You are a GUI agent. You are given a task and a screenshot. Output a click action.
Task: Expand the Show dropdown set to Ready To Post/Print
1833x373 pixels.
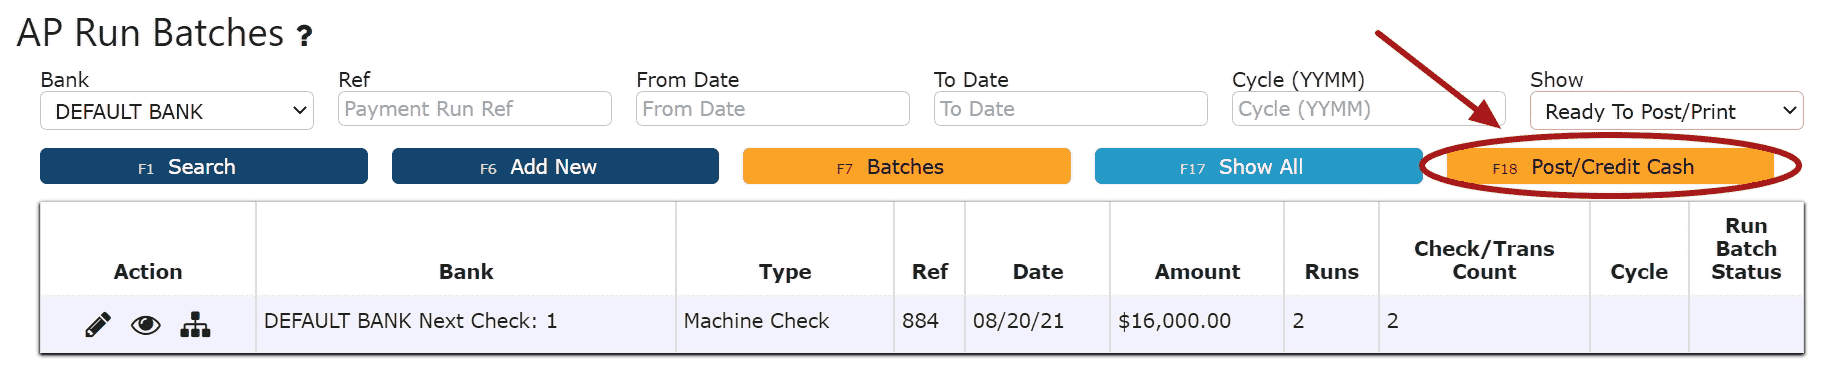[x=1666, y=111]
